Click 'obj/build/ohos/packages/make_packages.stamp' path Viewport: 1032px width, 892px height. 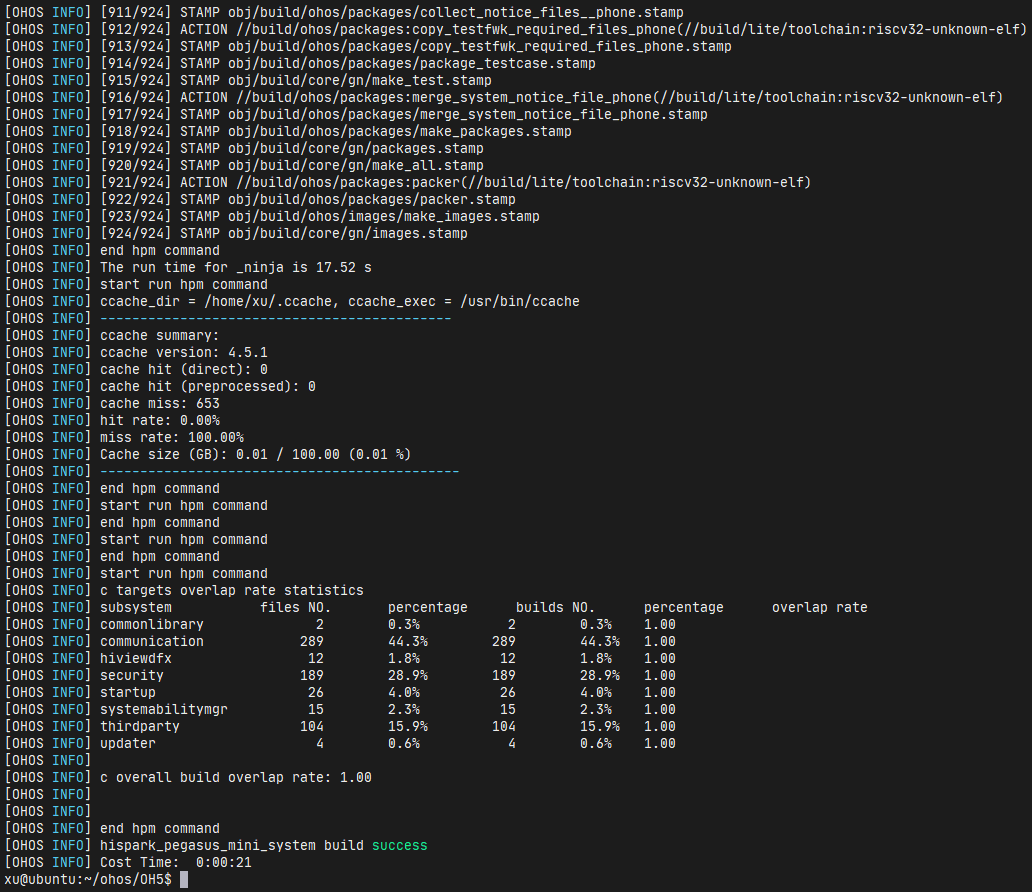pos(400,131)
